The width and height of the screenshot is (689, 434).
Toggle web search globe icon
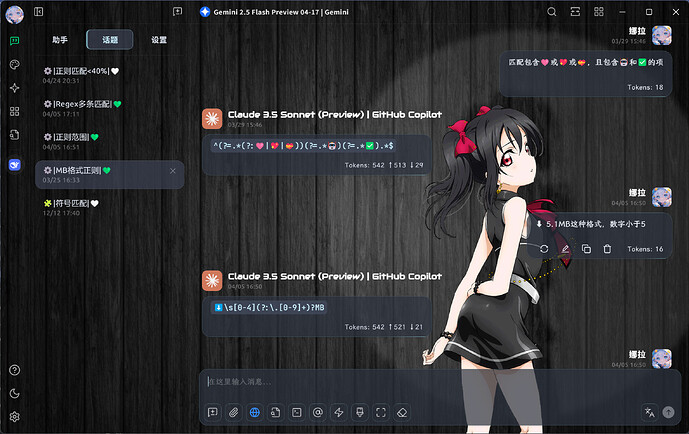tap(255, 412)
